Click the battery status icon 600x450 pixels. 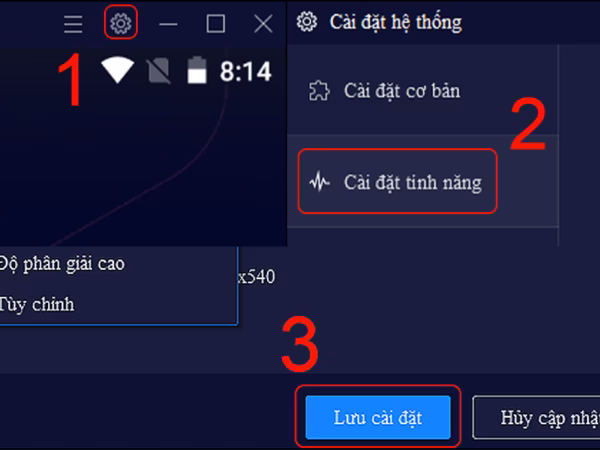click(x=197, y=70)
